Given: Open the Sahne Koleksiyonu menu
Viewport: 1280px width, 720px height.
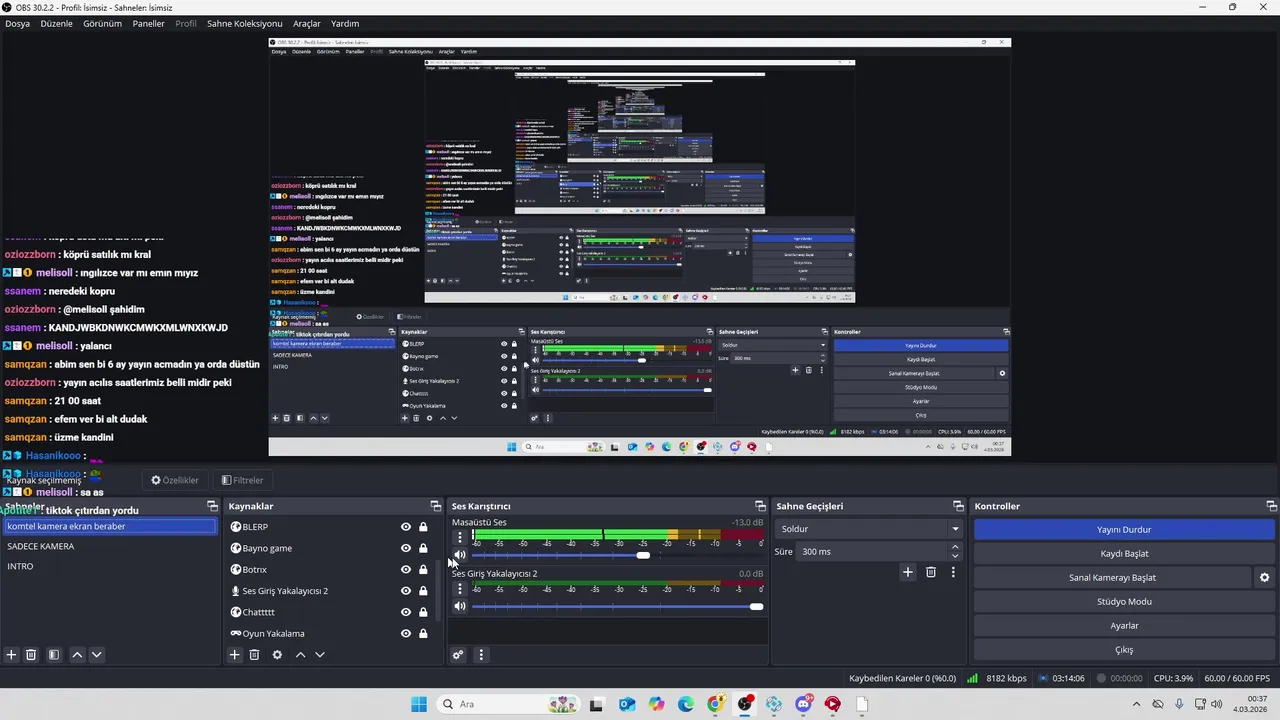Looking at the screenshot, I should [x=244, y=23].
